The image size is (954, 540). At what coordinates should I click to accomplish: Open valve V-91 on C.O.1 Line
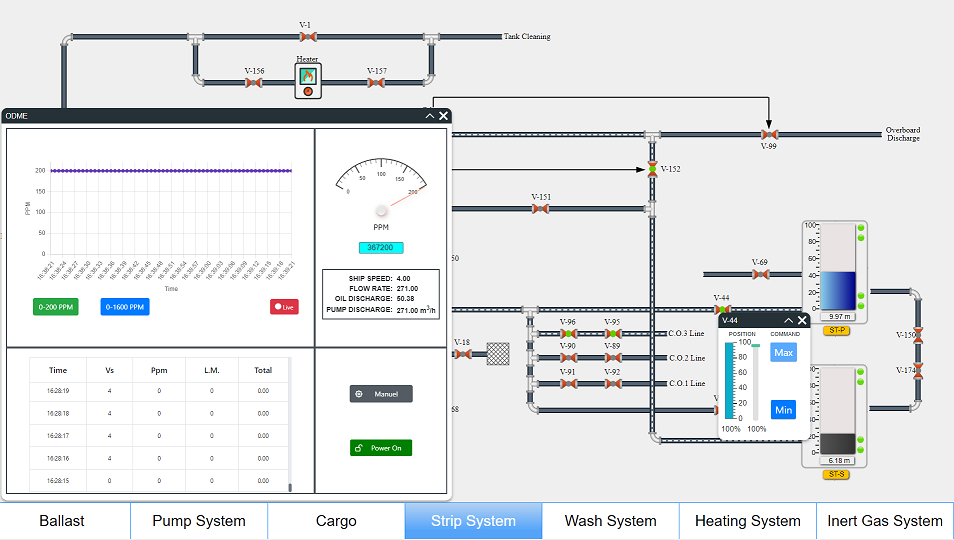[568, 384]
